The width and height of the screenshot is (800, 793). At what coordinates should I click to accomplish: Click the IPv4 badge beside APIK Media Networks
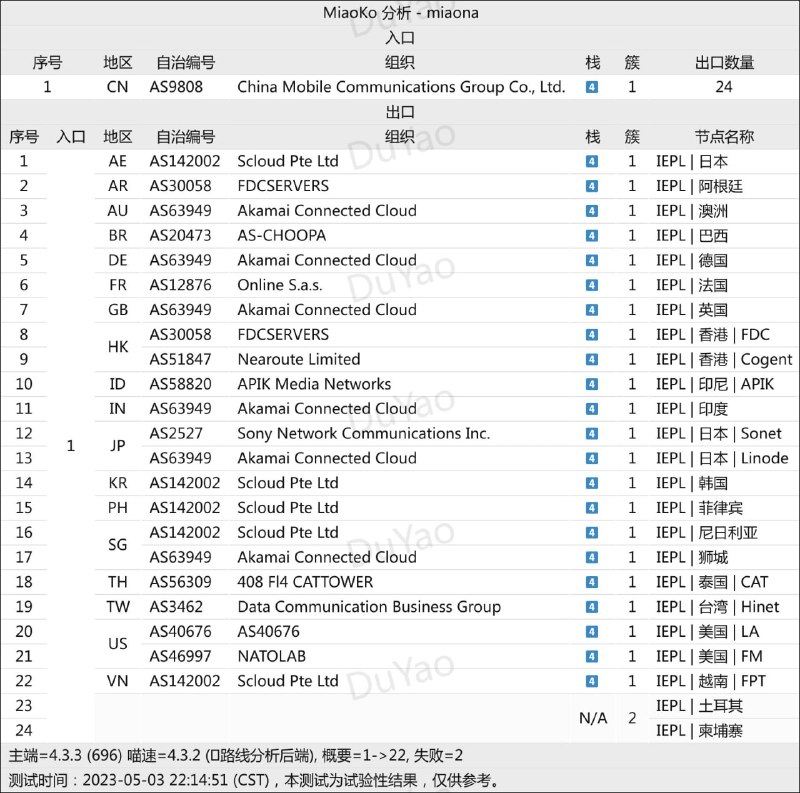coord(592,384)
